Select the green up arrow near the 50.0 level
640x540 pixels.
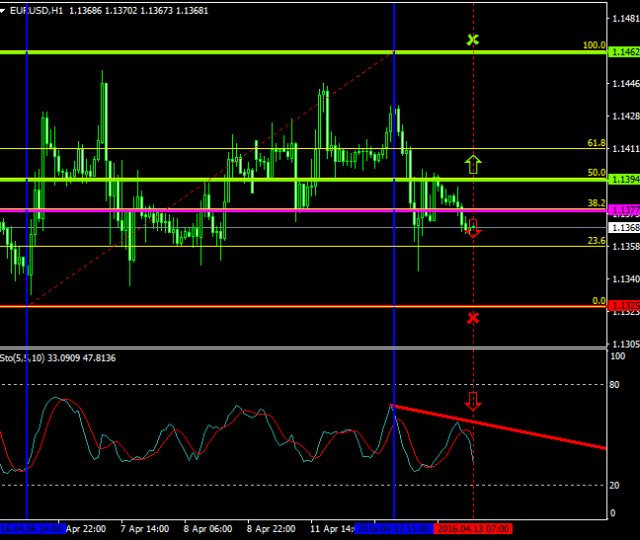(473, 164)
